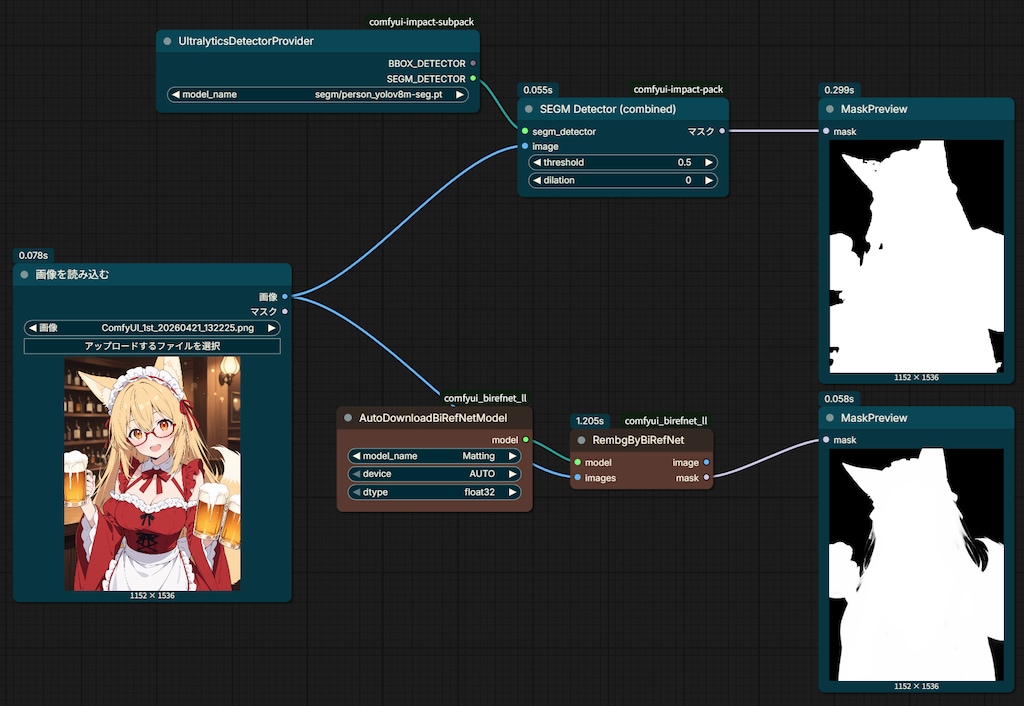Open the device AUTO dropdown

coord(434,473)
